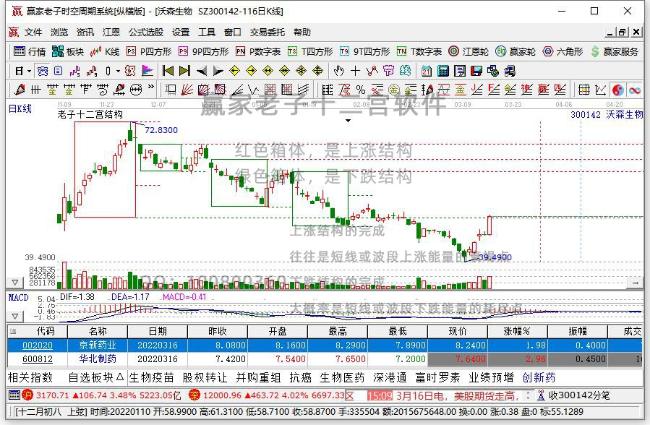
Task: Open the 9T四方形 tool
Action: point(365,51)
